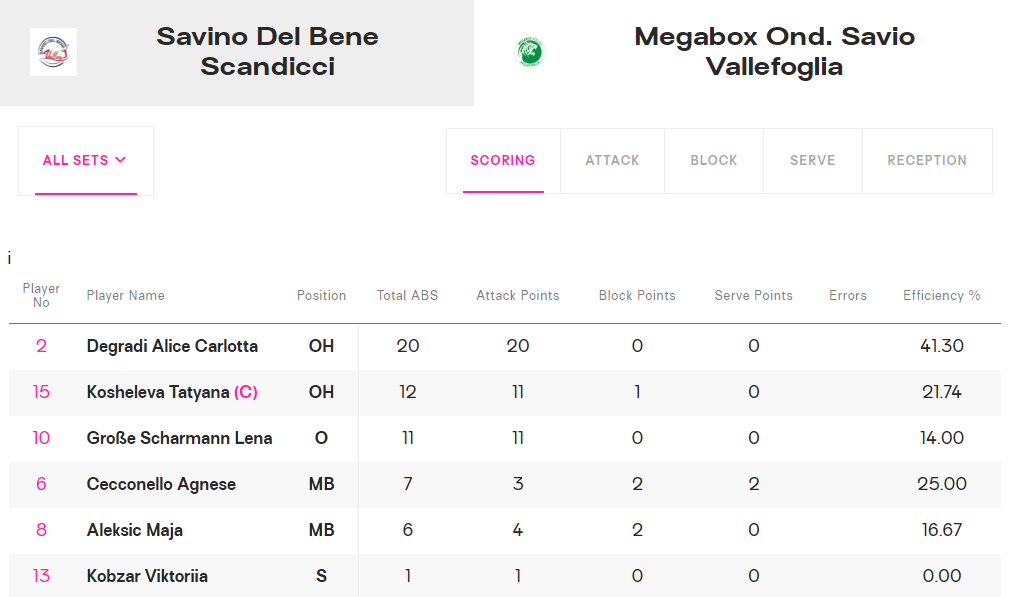Image resolution: width=1011 pixels, height=597 pixels.
Task: Open player Degradi Alice Carlotta
Action: 172,346
